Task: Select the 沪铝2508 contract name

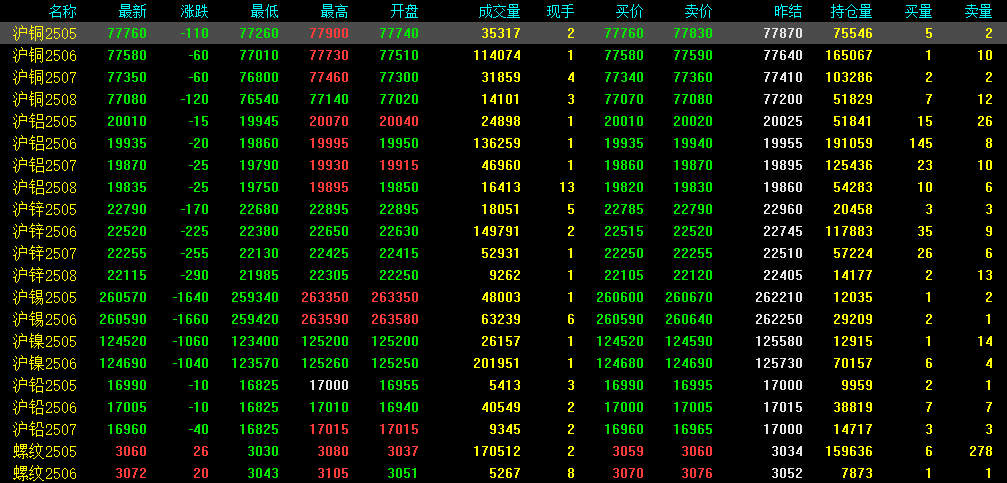Action: click(44, 188)
